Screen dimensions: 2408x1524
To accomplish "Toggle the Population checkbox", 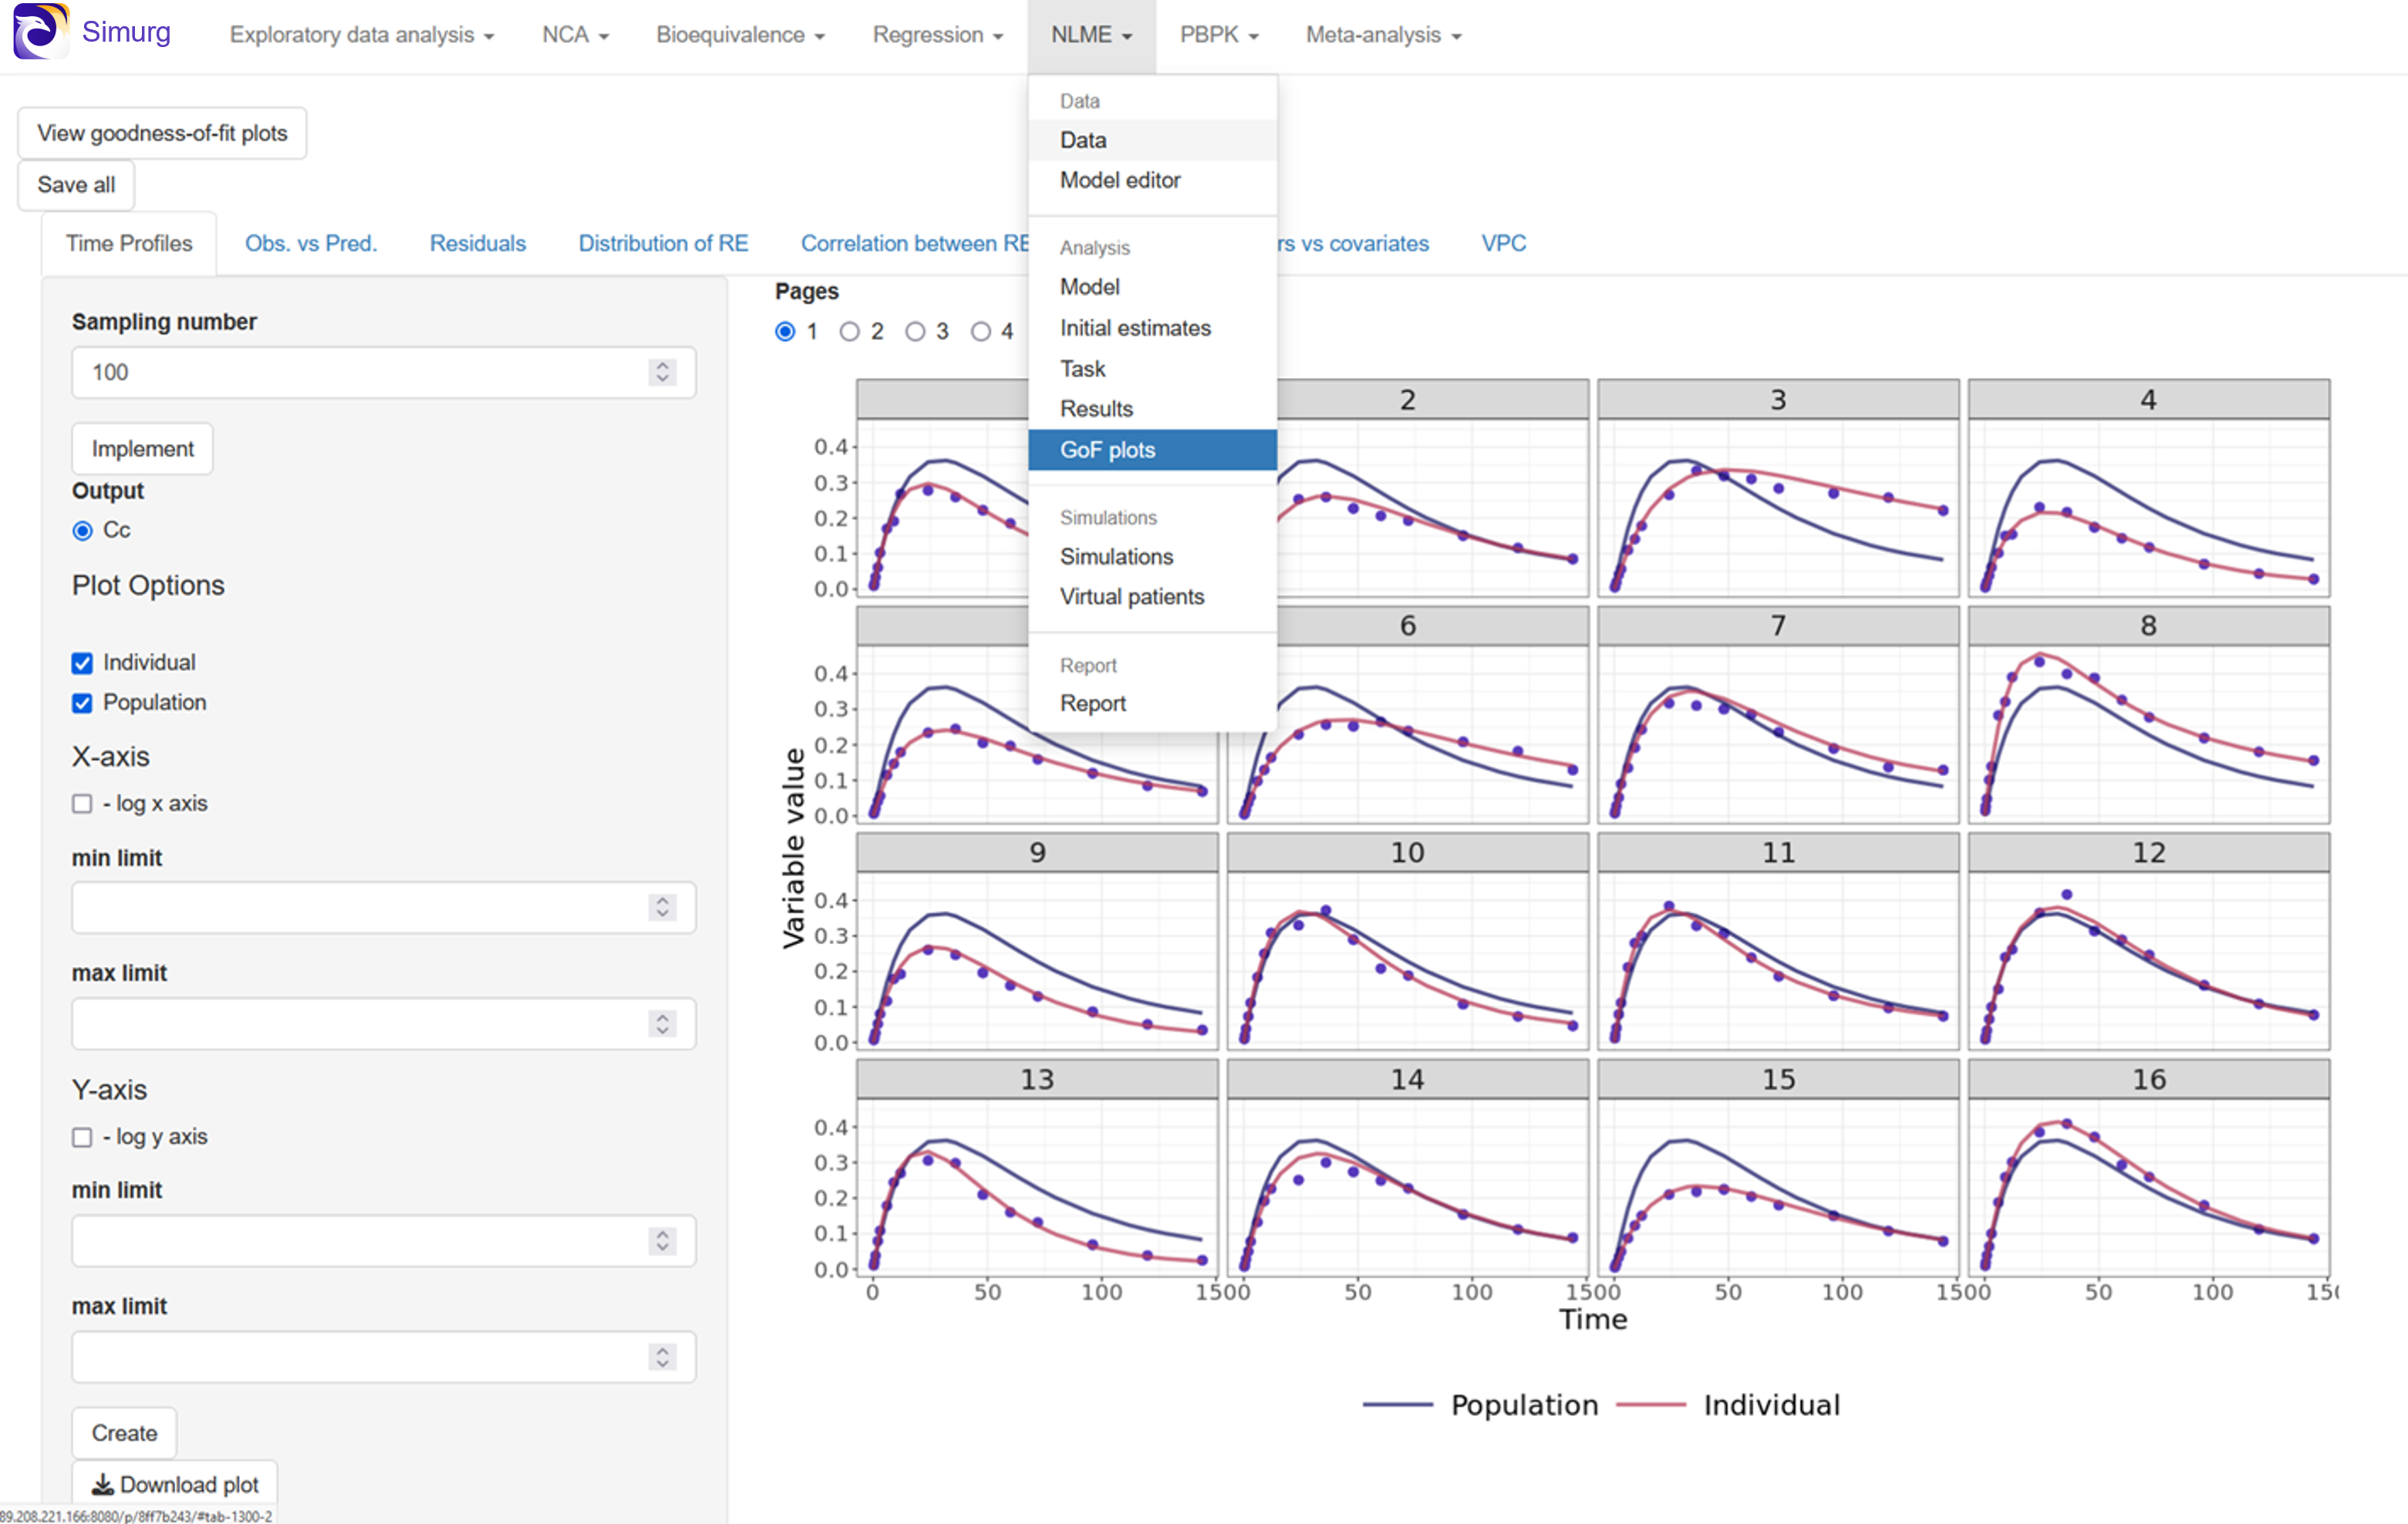I will (x=82, y=703).
